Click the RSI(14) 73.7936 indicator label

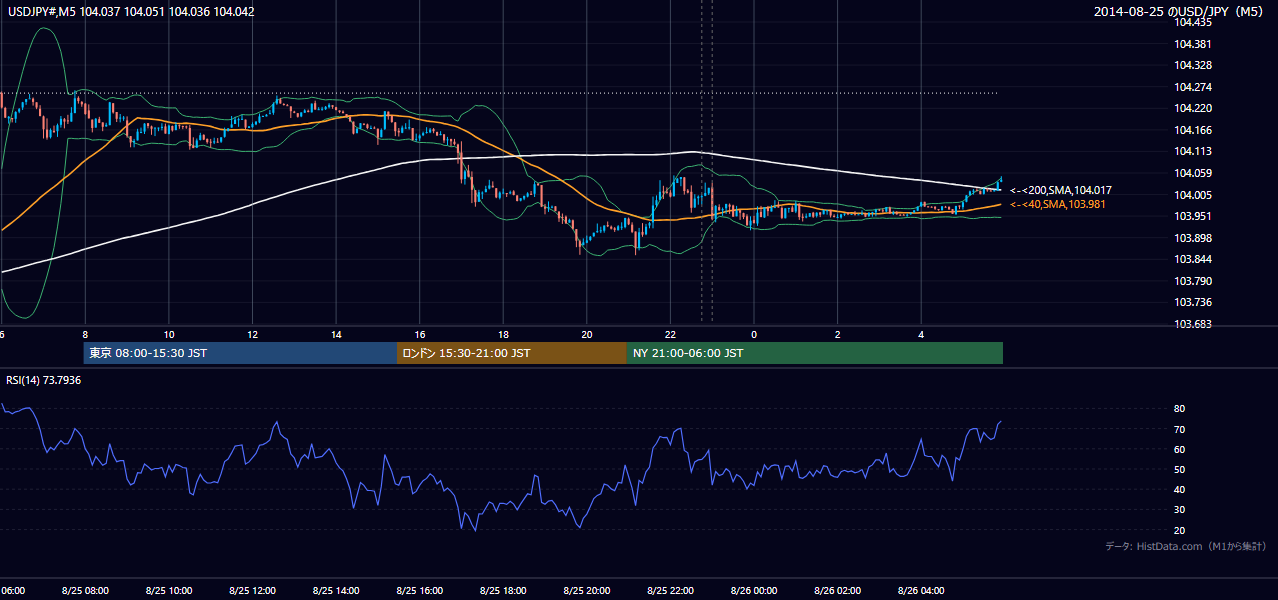click(x=44, y=380)
